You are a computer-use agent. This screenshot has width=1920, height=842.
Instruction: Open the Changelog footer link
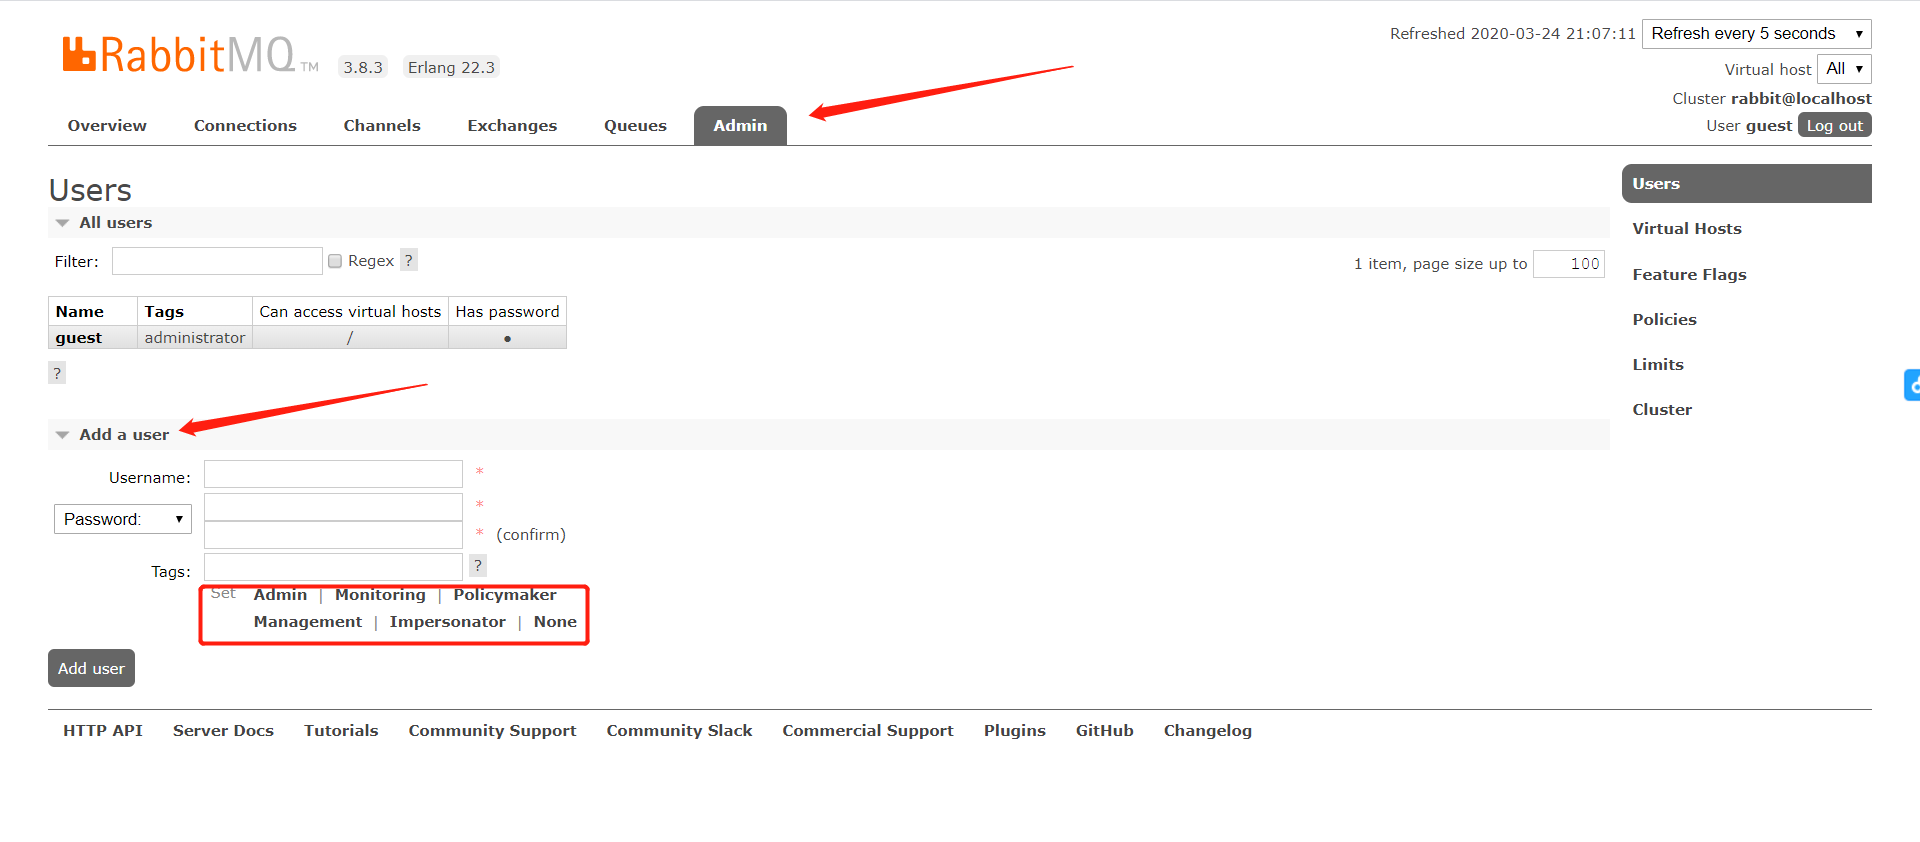click(x=1207, y=731)
